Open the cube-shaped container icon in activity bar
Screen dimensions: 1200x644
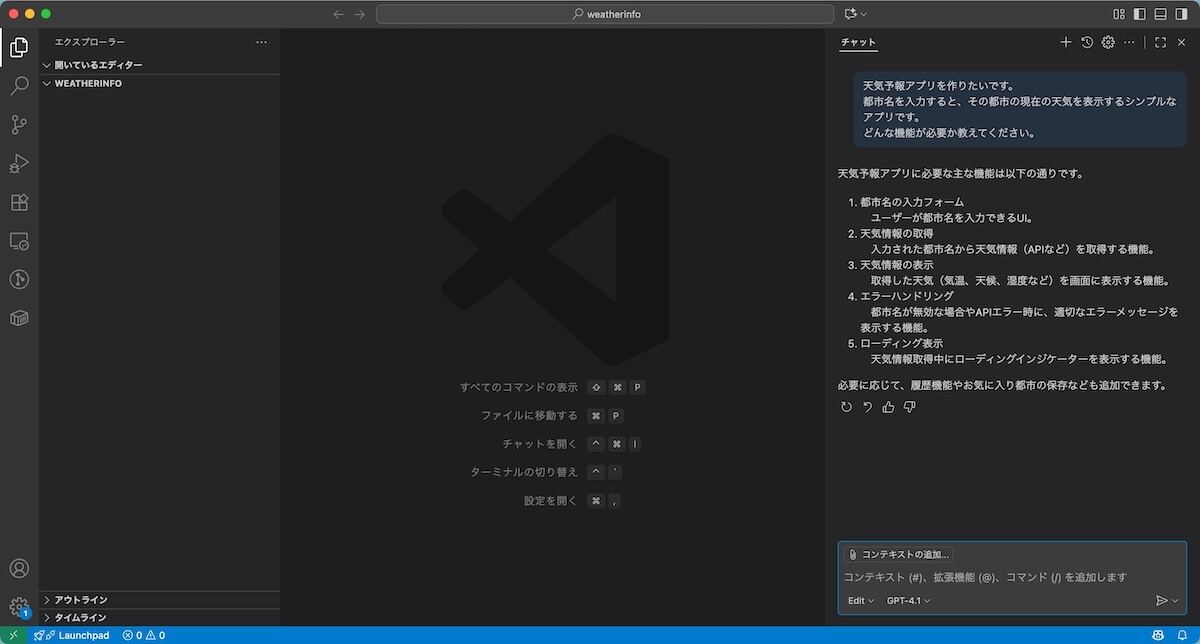tap(19, 318)
